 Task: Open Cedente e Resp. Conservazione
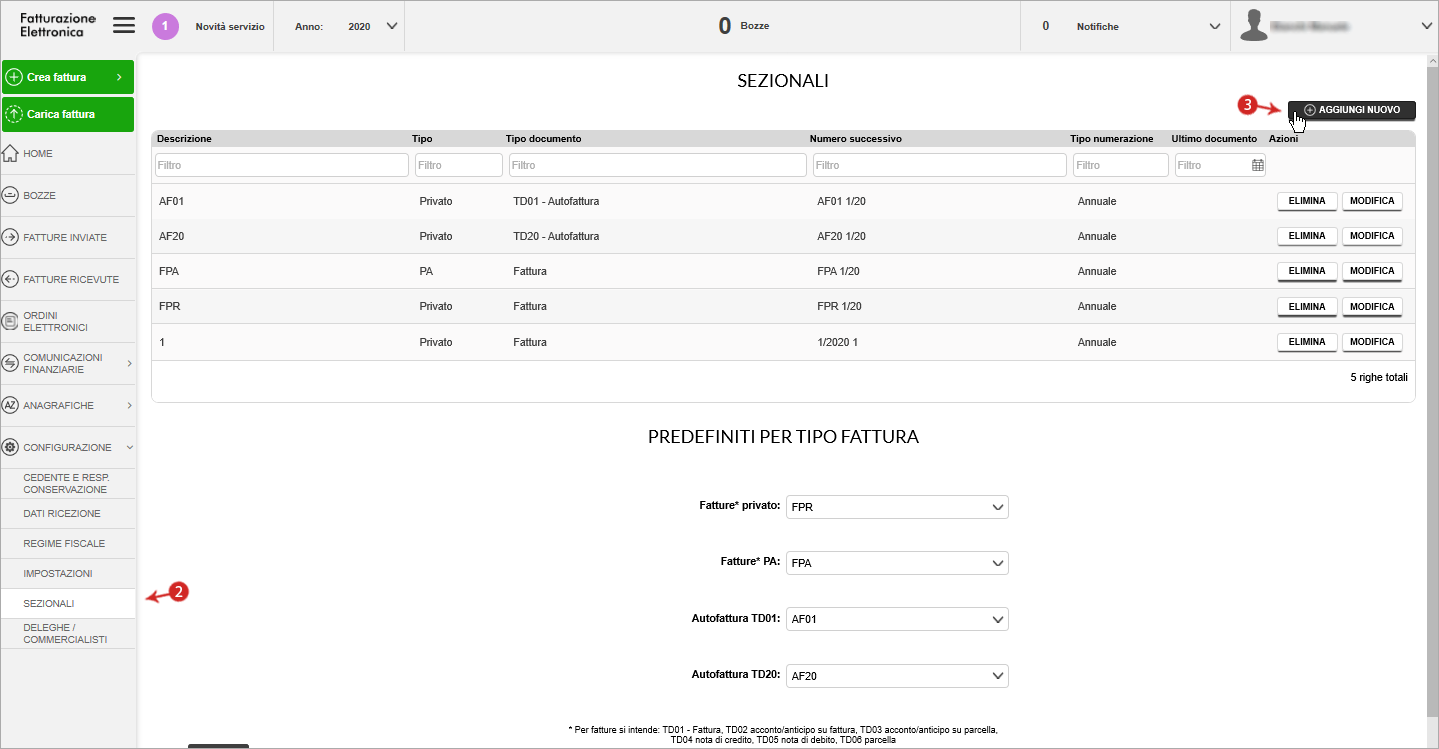68,483
